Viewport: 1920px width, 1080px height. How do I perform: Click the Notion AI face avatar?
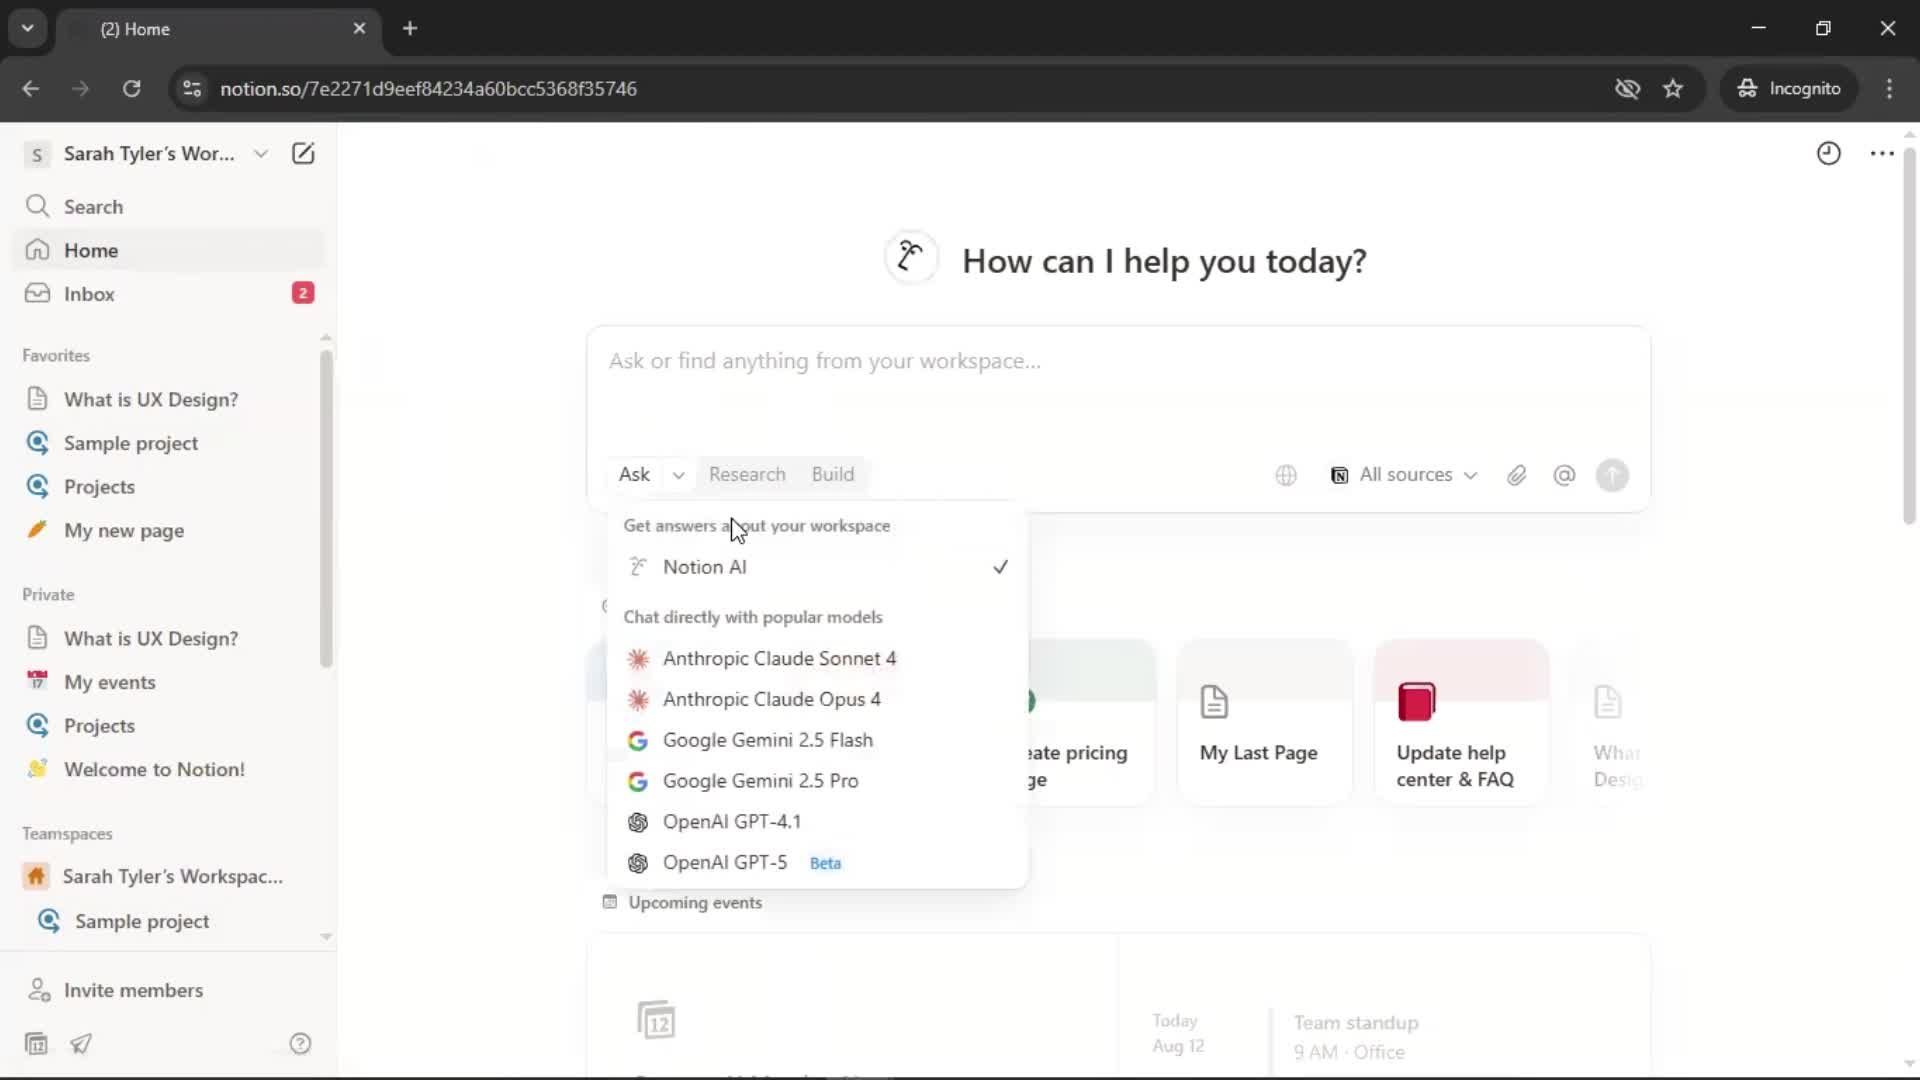911,259
